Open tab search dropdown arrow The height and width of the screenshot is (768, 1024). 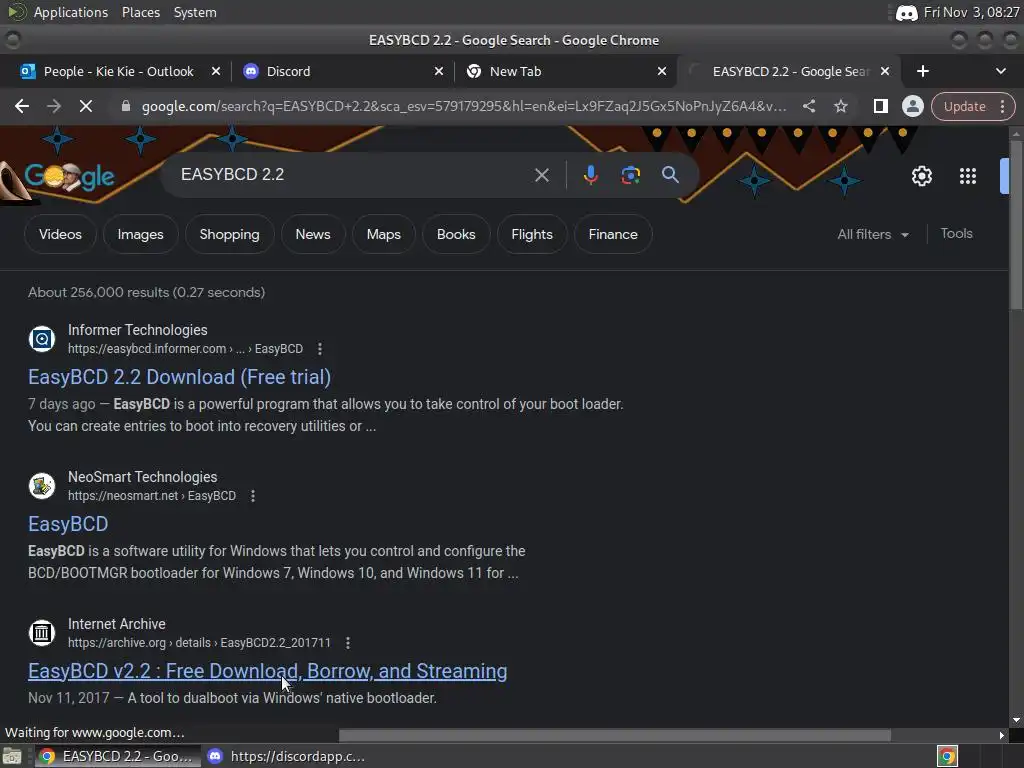pos(1000,71)
